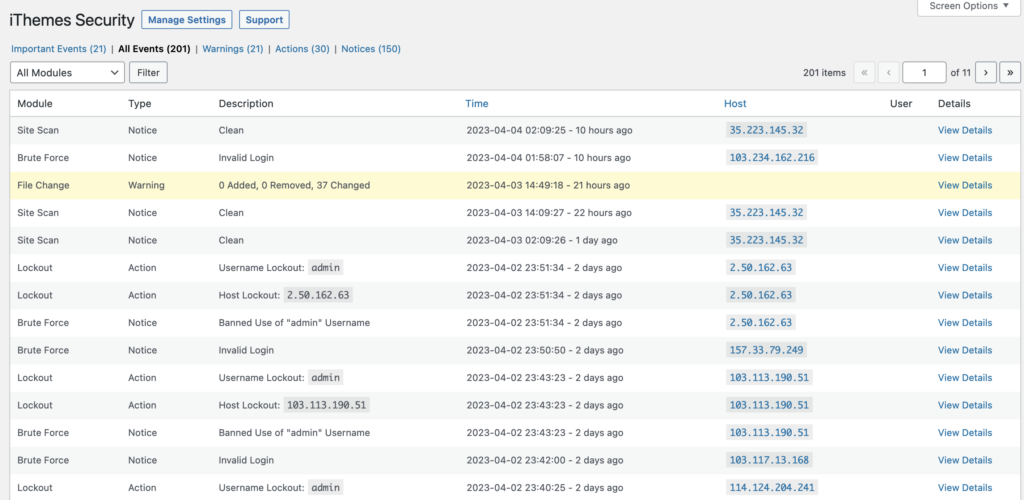This screenshot has width=1024, height=500.
Task: Switch to Important Events (21) filter
Action: coord(59,49)
